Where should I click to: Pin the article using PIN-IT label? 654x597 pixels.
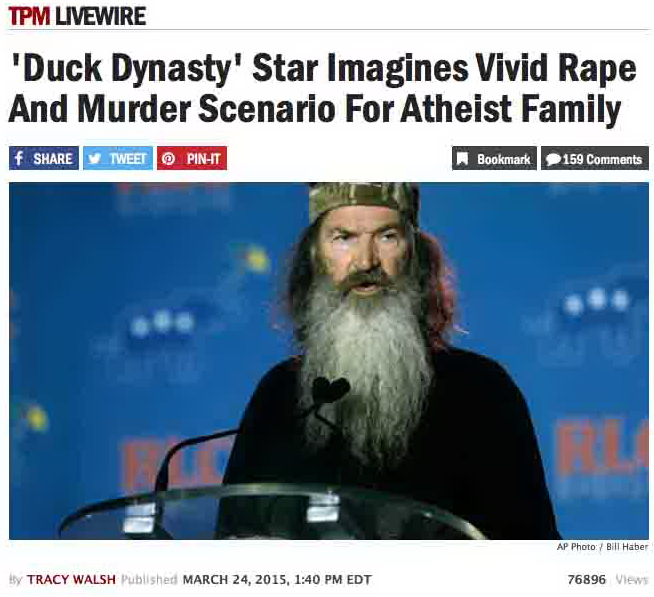point(204,159)
